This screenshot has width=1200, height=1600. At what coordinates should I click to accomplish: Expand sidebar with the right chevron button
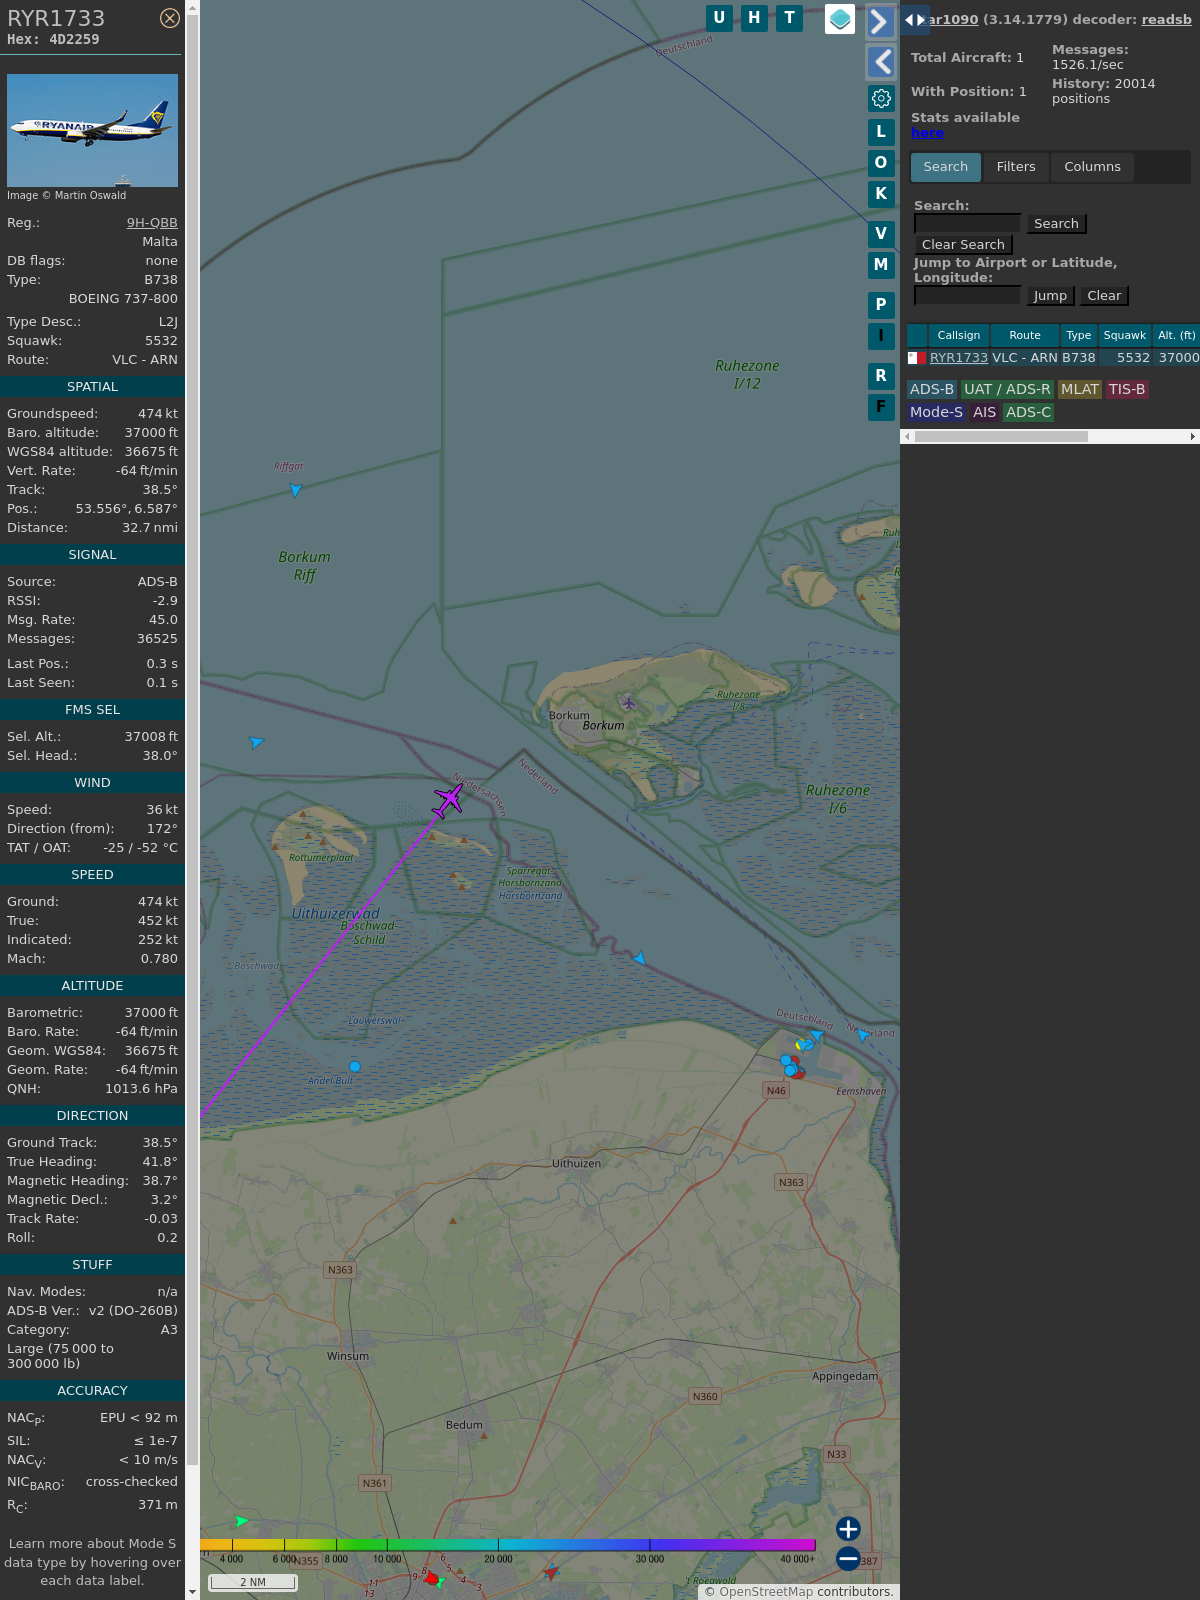880,22
